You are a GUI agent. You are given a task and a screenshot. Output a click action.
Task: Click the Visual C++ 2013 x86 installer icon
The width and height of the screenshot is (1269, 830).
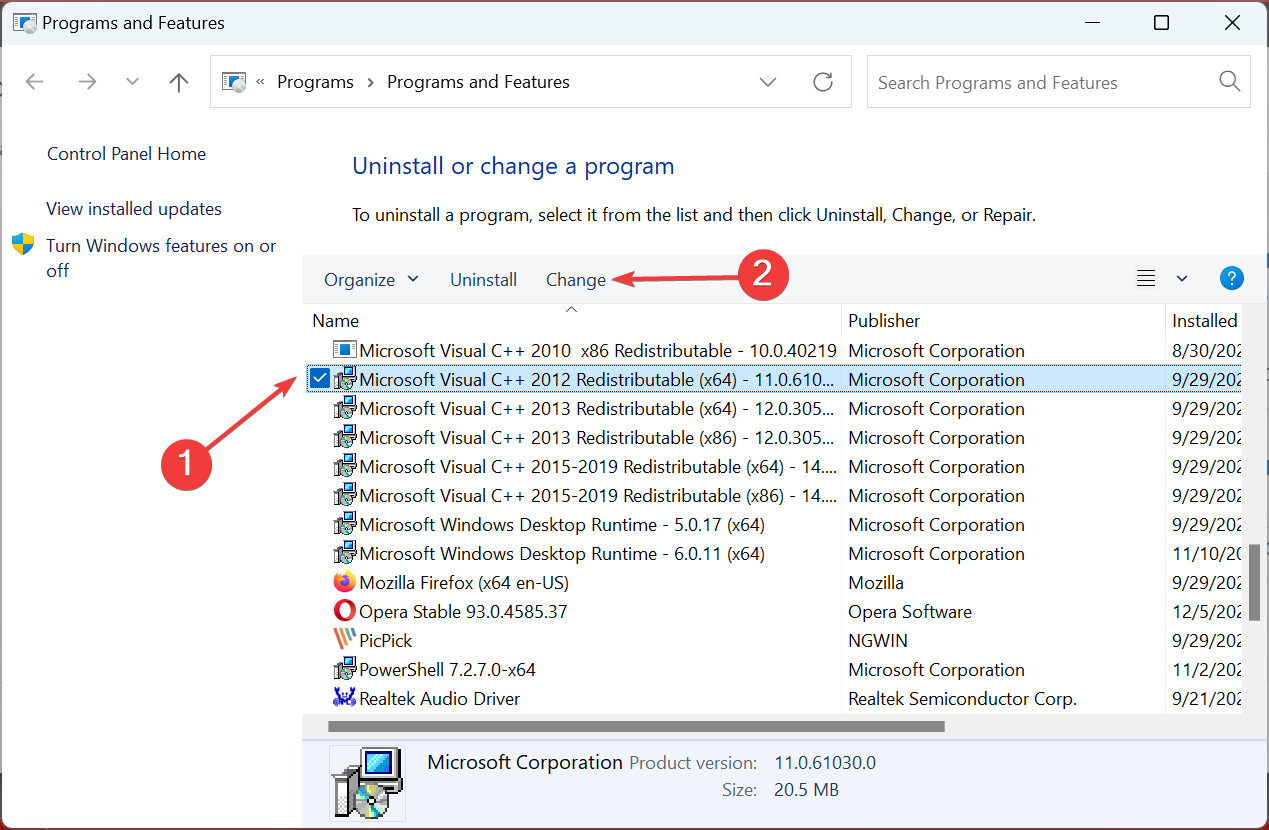click(344, 437)
